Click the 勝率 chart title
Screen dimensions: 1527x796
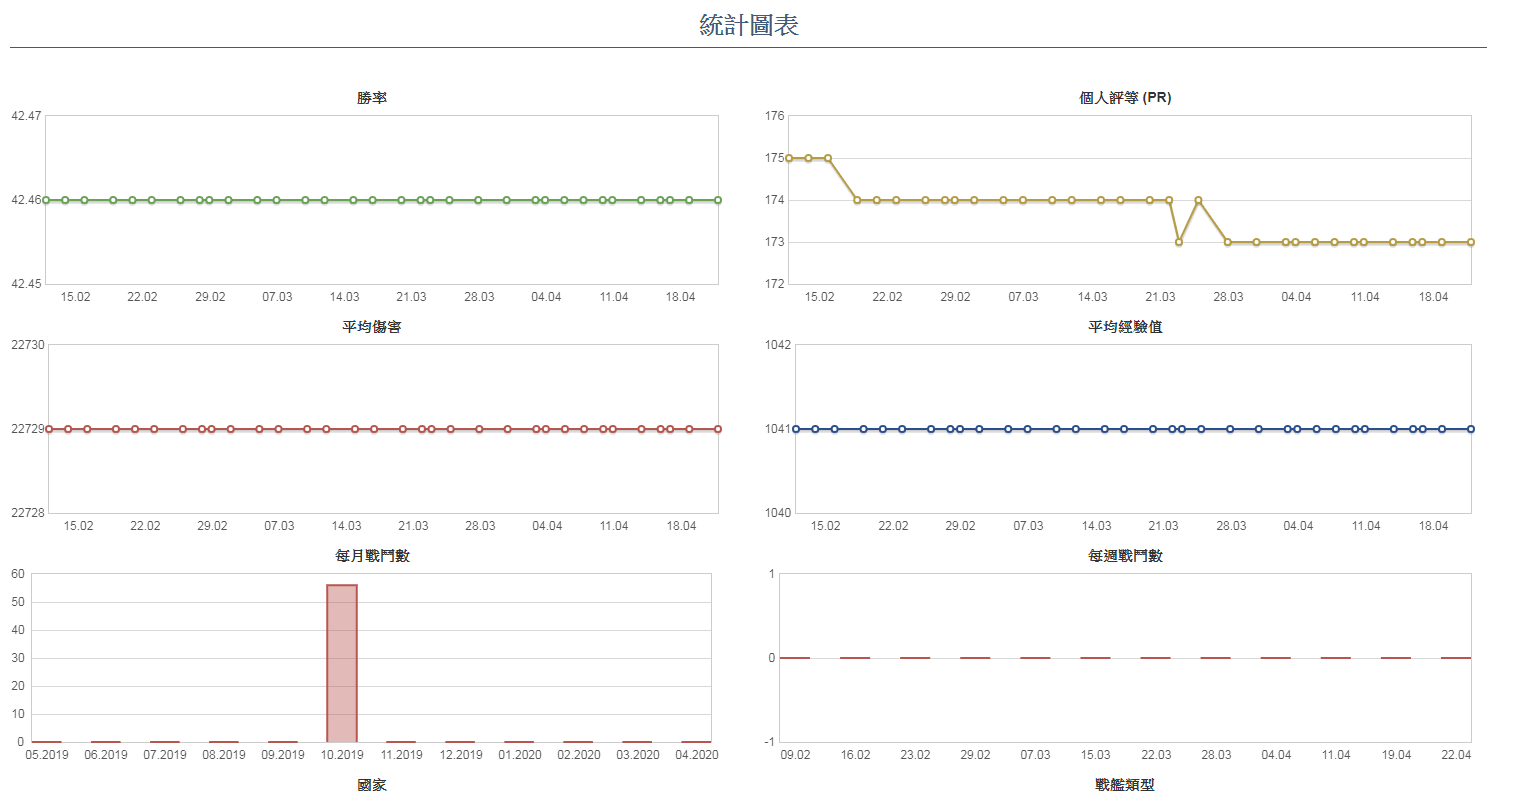pyautogui.click(x=372, y=98)
